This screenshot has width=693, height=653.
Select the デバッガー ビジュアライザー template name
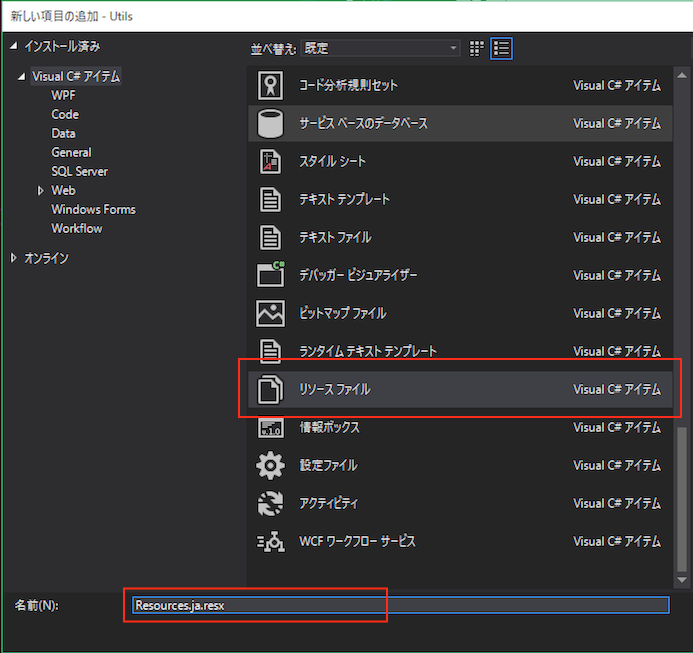(x=358, y=275)
